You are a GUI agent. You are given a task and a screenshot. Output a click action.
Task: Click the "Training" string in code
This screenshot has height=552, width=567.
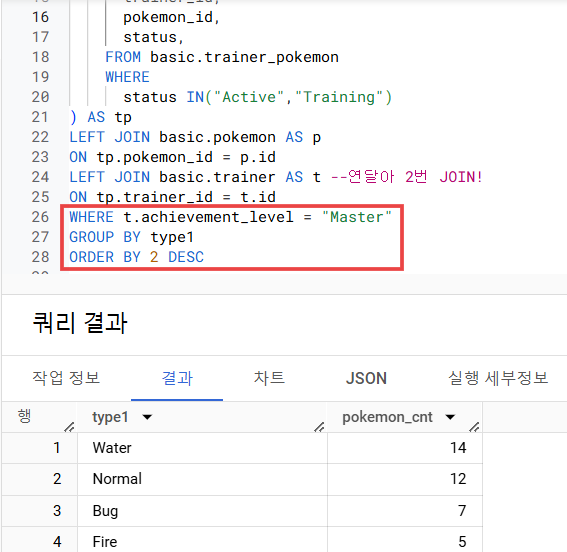pyautogui.click(x=339, y=97)
